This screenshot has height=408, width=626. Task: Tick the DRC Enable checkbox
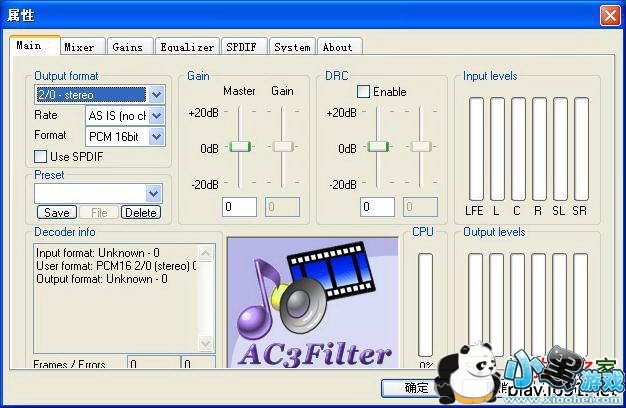363,91
